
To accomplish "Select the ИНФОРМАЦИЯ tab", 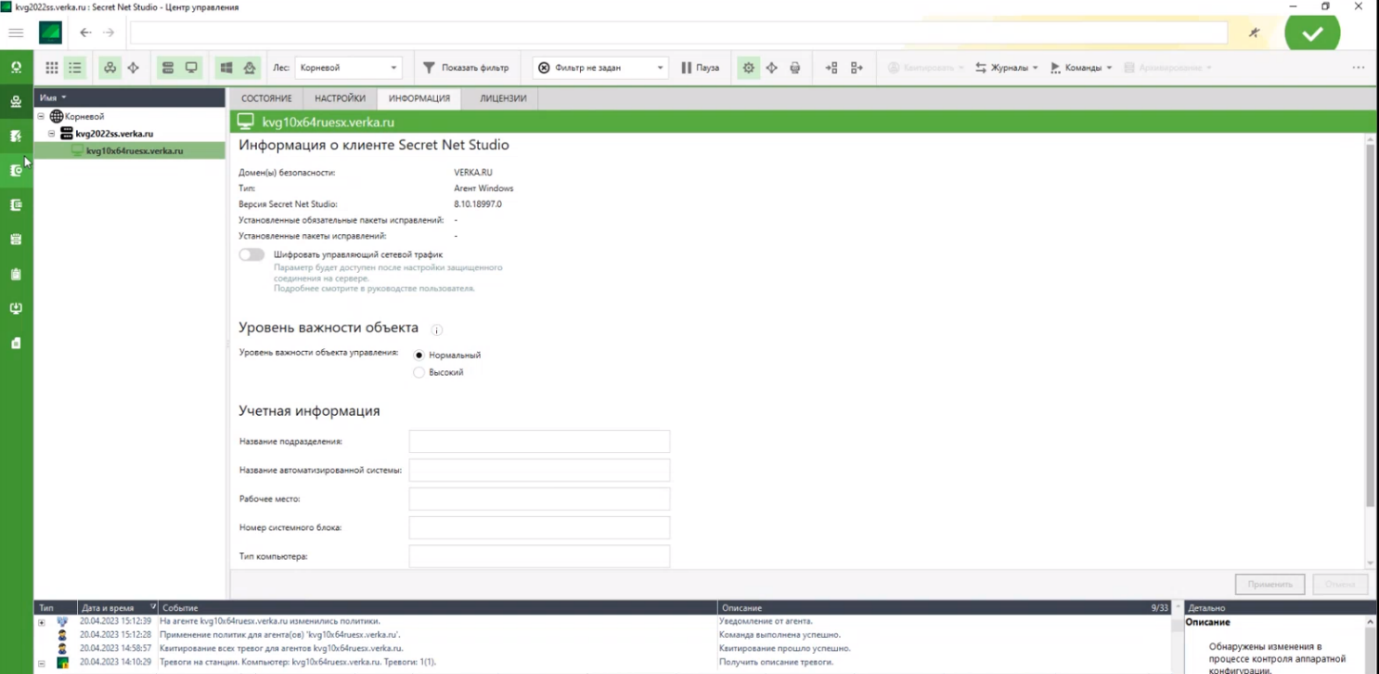I will pos(419,98).
